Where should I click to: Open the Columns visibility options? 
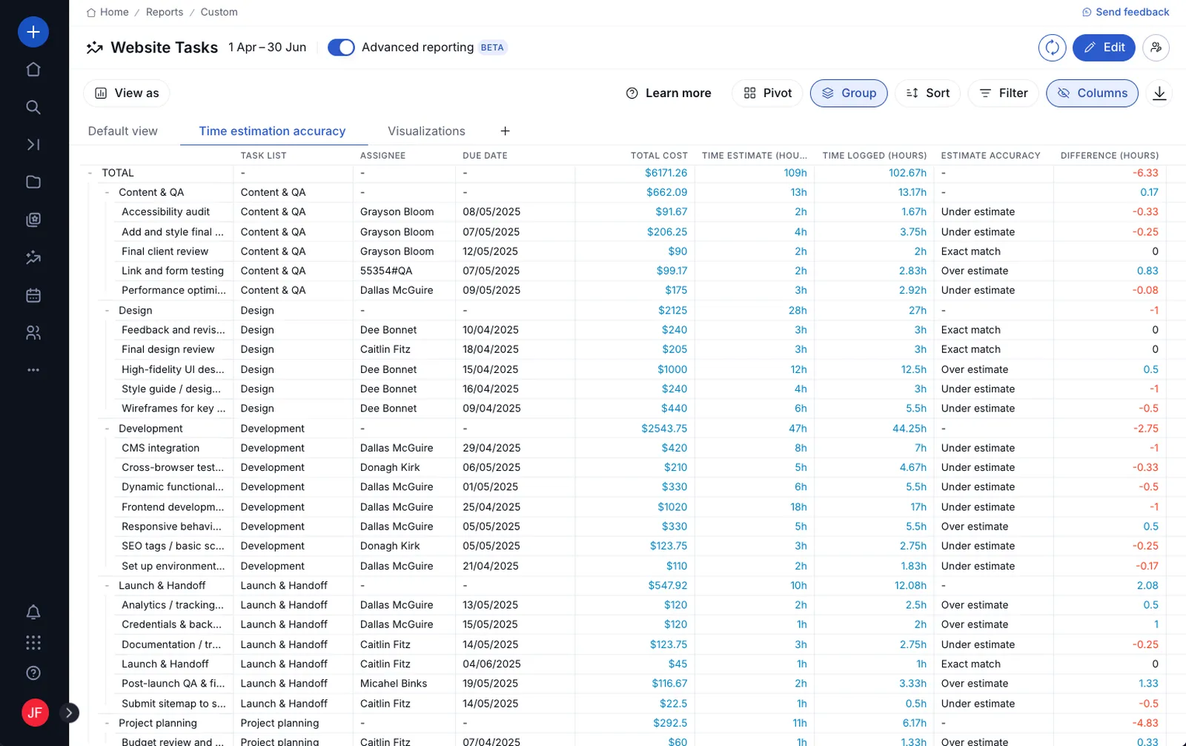pos(1092,93)
